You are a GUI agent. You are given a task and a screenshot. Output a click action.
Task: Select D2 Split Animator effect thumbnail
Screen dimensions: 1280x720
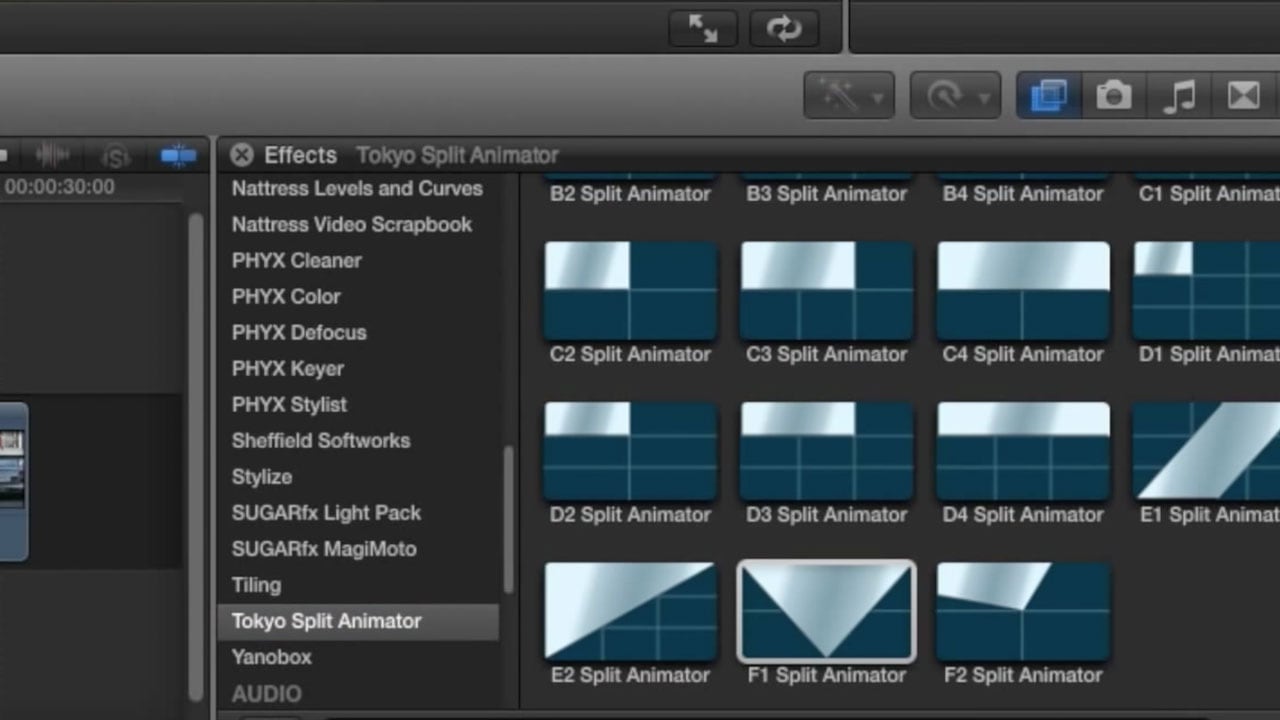click(x=630, y=450)
